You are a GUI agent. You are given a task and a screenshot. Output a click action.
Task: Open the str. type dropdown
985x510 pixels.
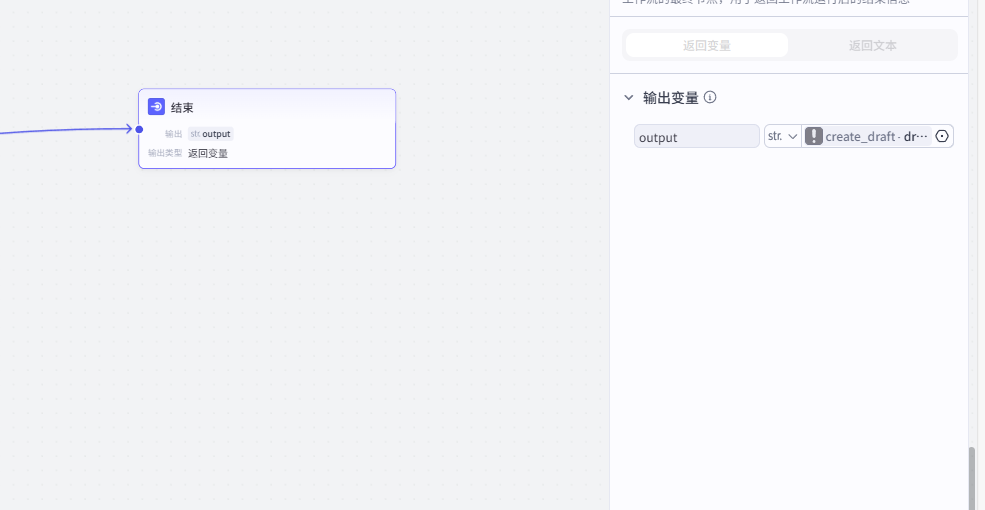(782, 137)
